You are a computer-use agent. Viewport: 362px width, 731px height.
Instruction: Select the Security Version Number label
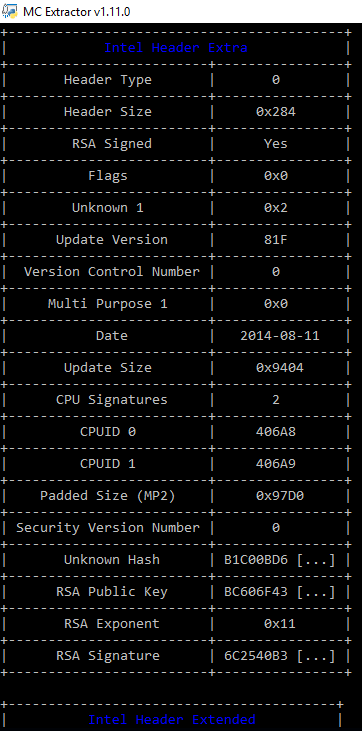tap(108, 528)
